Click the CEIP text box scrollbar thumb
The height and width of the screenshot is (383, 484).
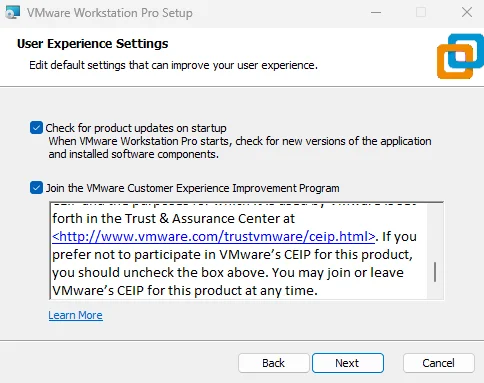click(x=435, y=272)
